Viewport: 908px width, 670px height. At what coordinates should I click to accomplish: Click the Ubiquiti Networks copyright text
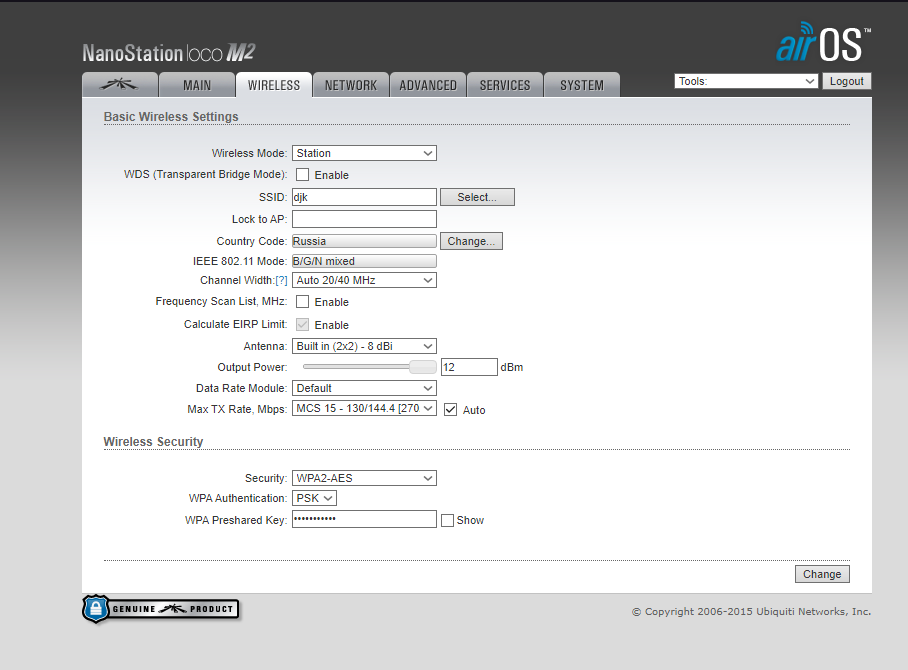pyautogui.click(x=751, y=612)
